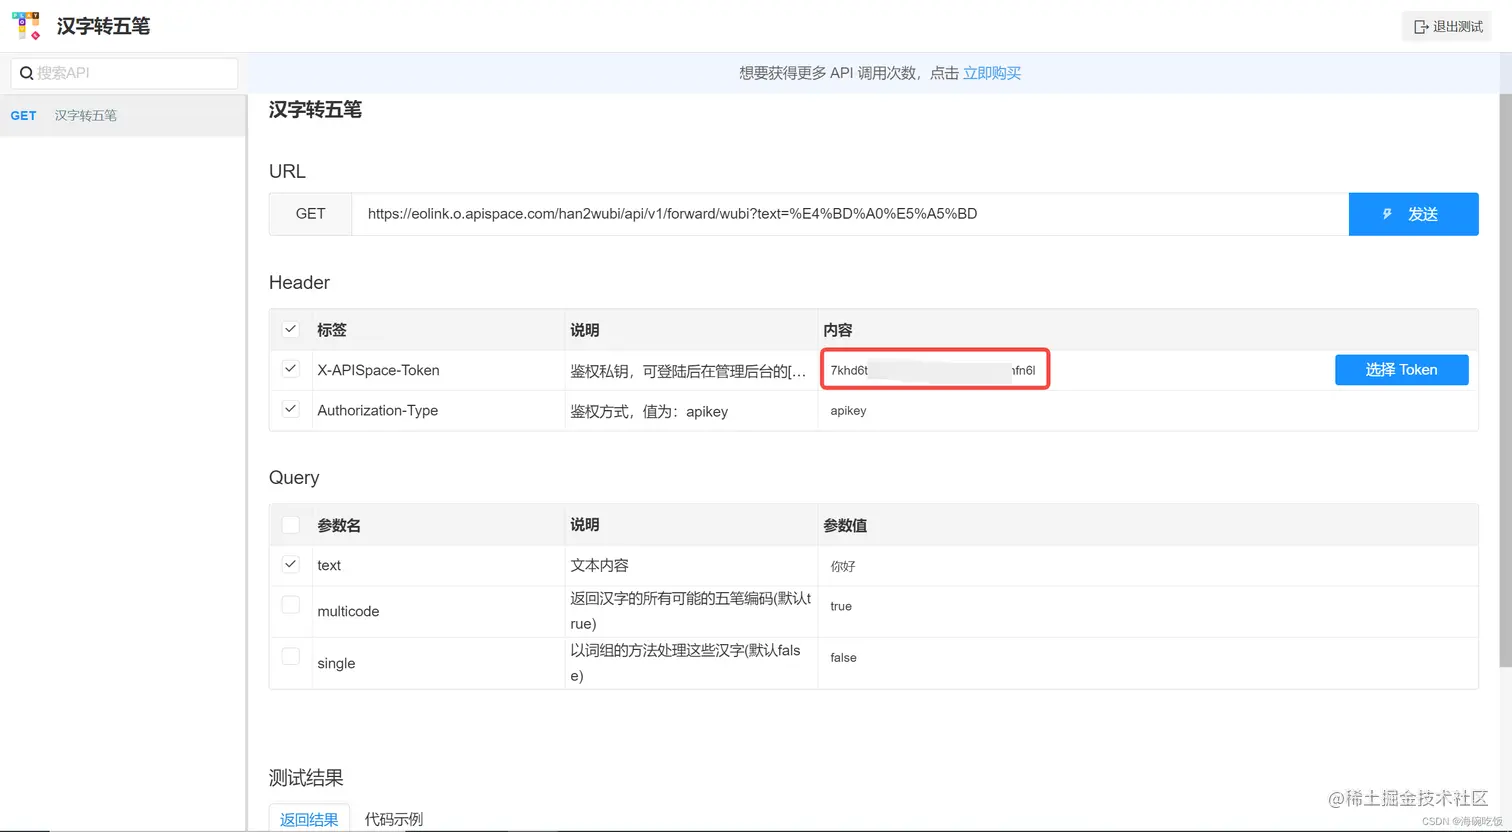Click the X-APISpace-Token value field
The width and height of the screenshot is (1512, 832).
(935, 370)
